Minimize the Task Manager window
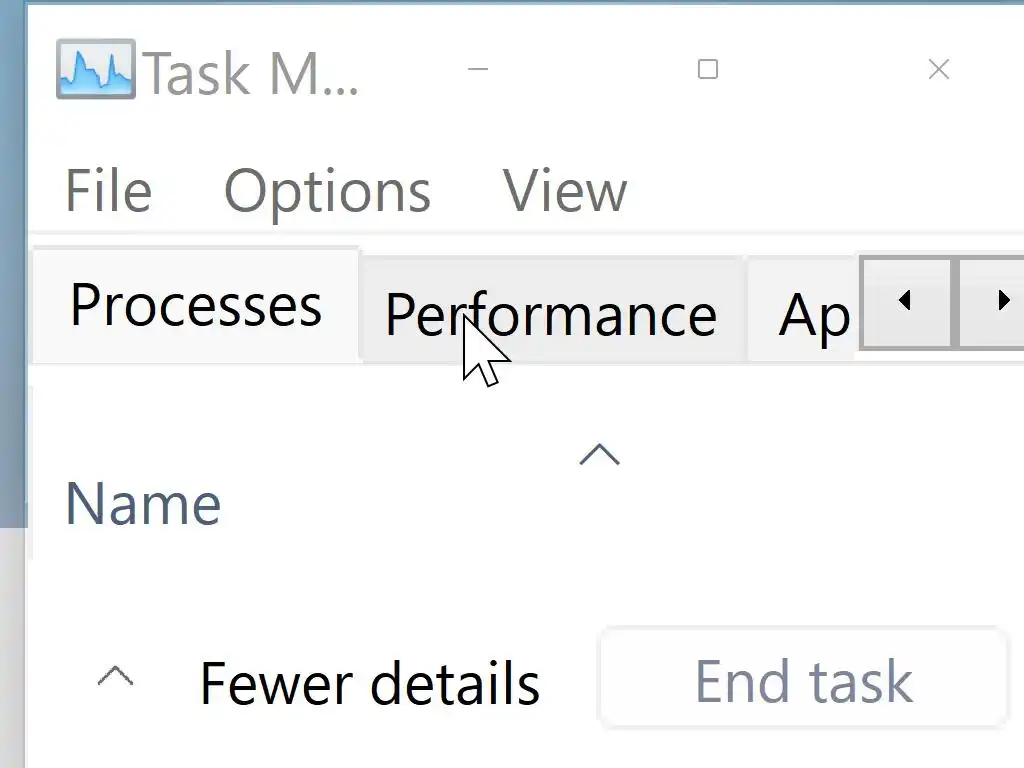Image resolution: width=1024 pixels, height=768 pixels. click(x=478, y=69)
